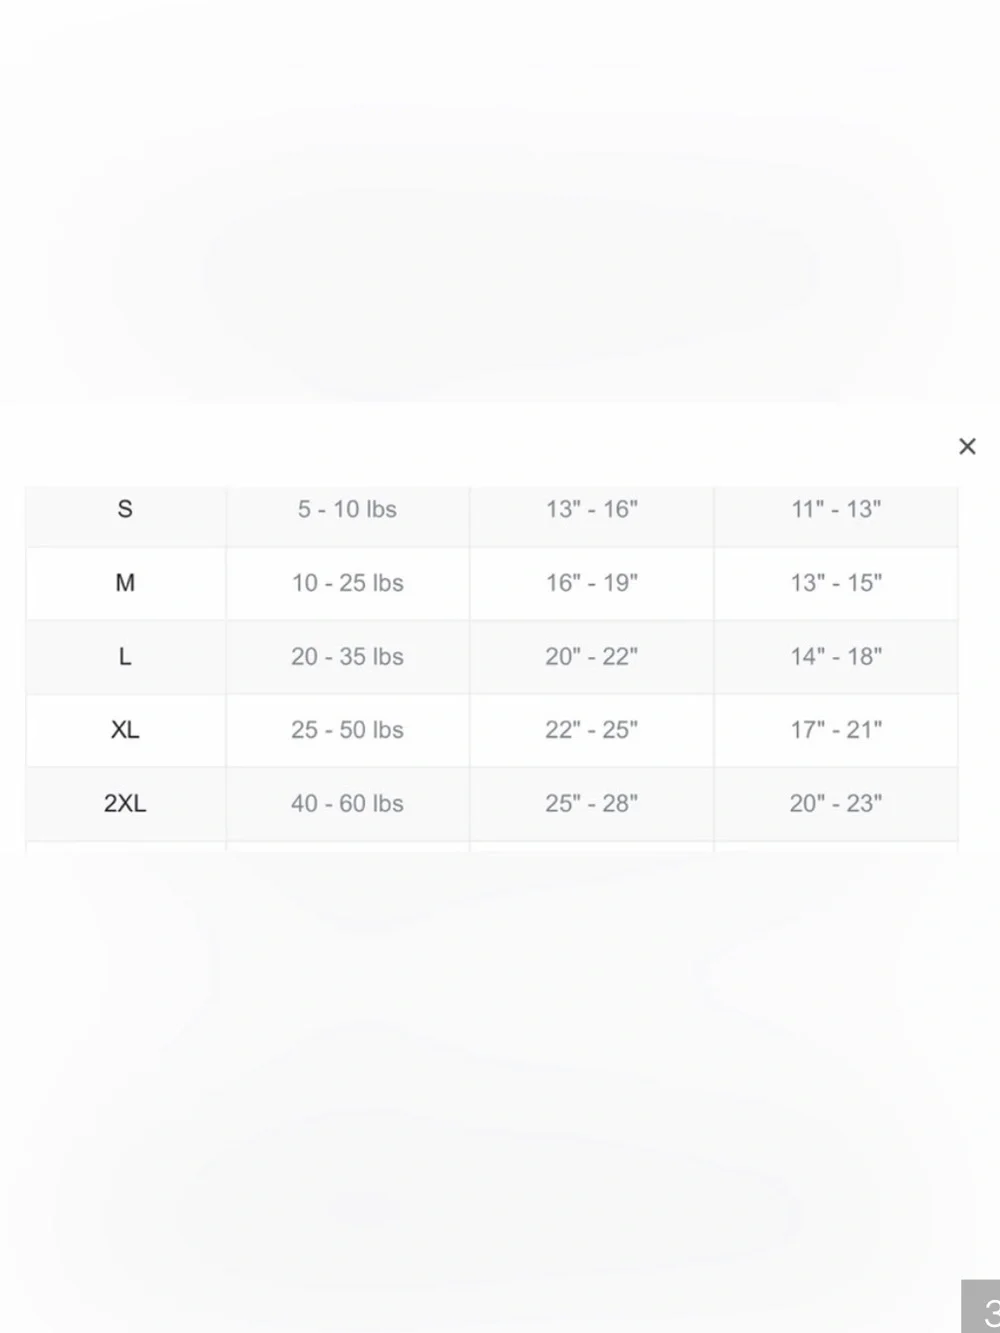The width and height of the screenshot is (1000, 1333).
Task: Click the 11" - 13" measurement cell
Action: pos(836,510)
